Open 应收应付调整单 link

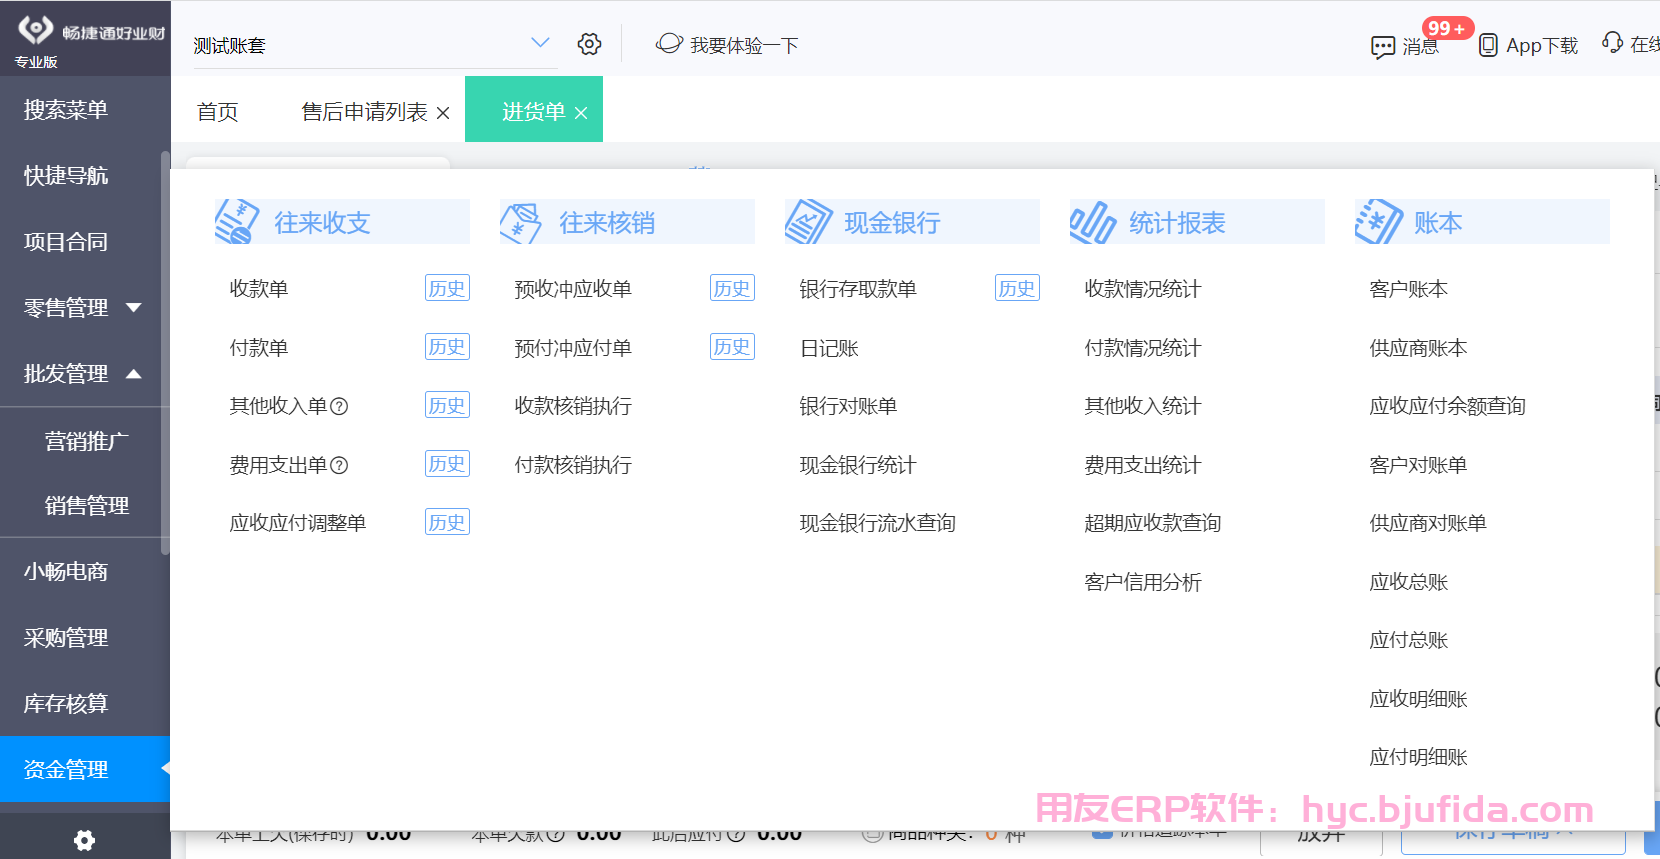(x=298, y=523)
